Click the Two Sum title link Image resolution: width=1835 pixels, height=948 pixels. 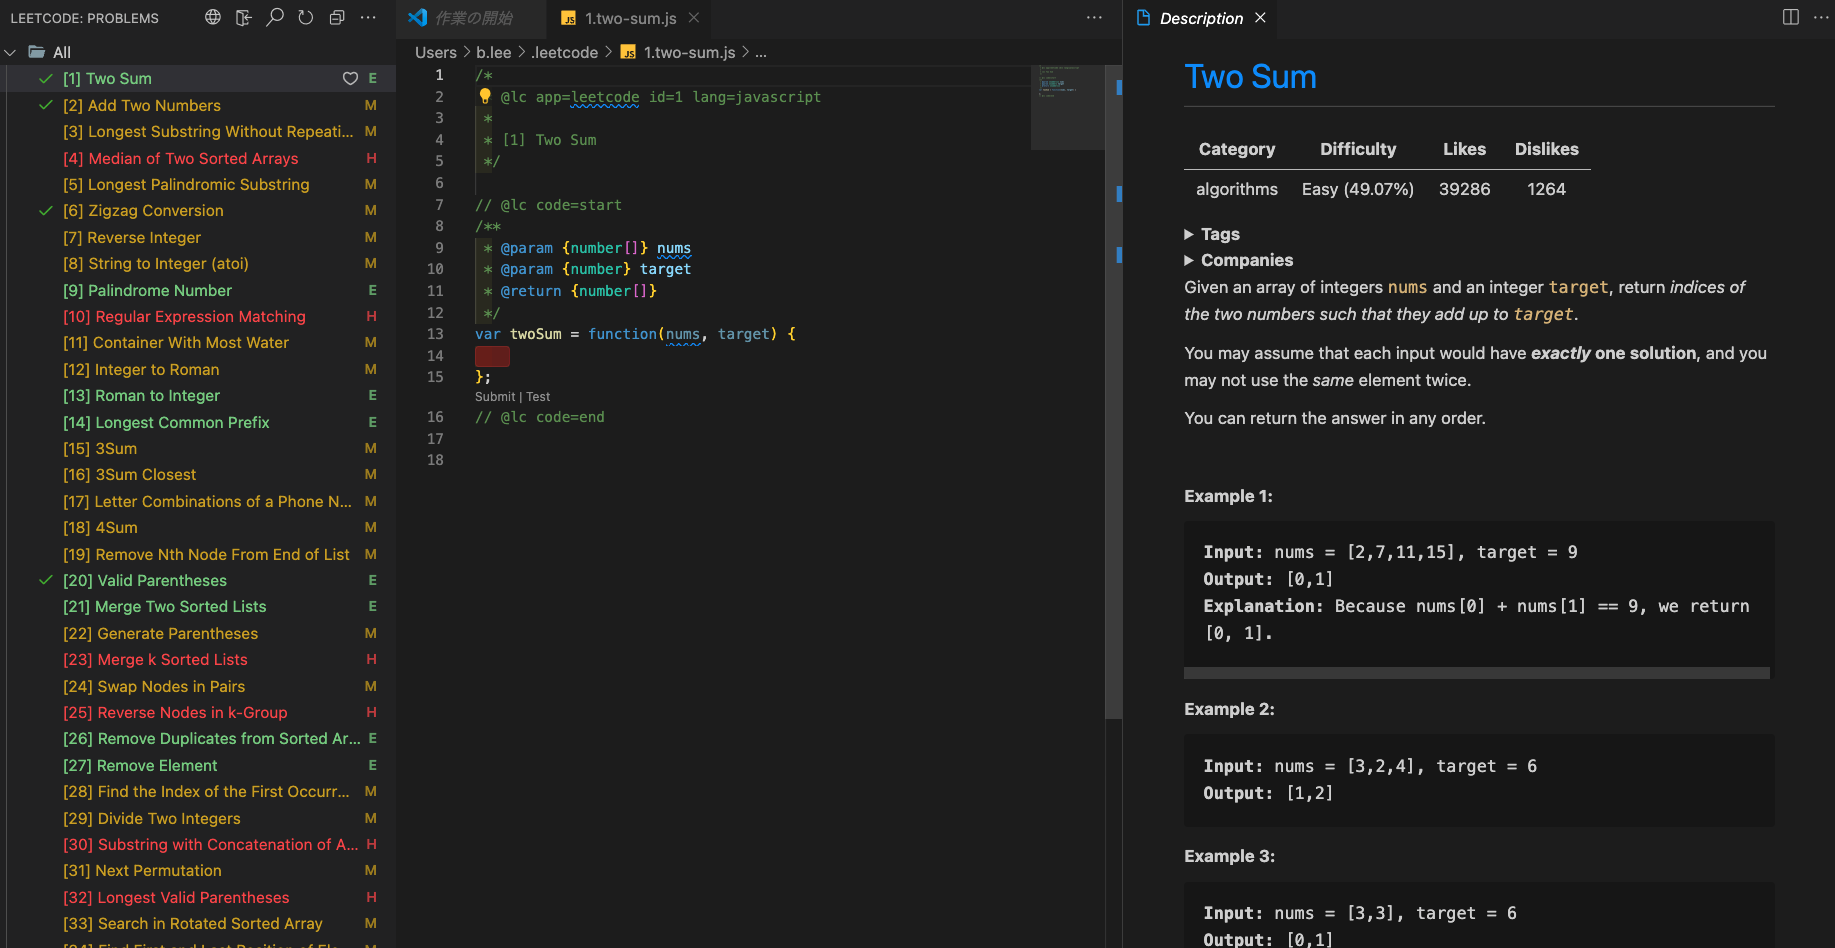pos(1250,77)
